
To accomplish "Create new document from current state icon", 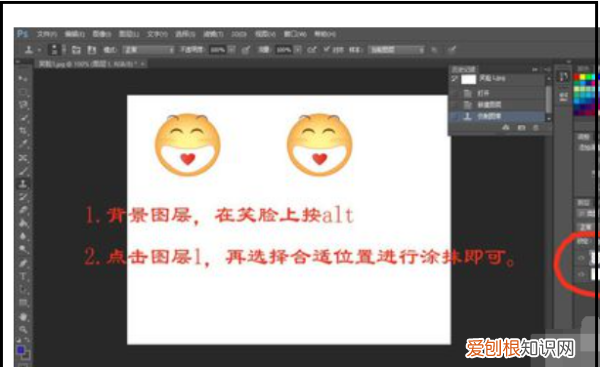I will [x=506, y=128].
